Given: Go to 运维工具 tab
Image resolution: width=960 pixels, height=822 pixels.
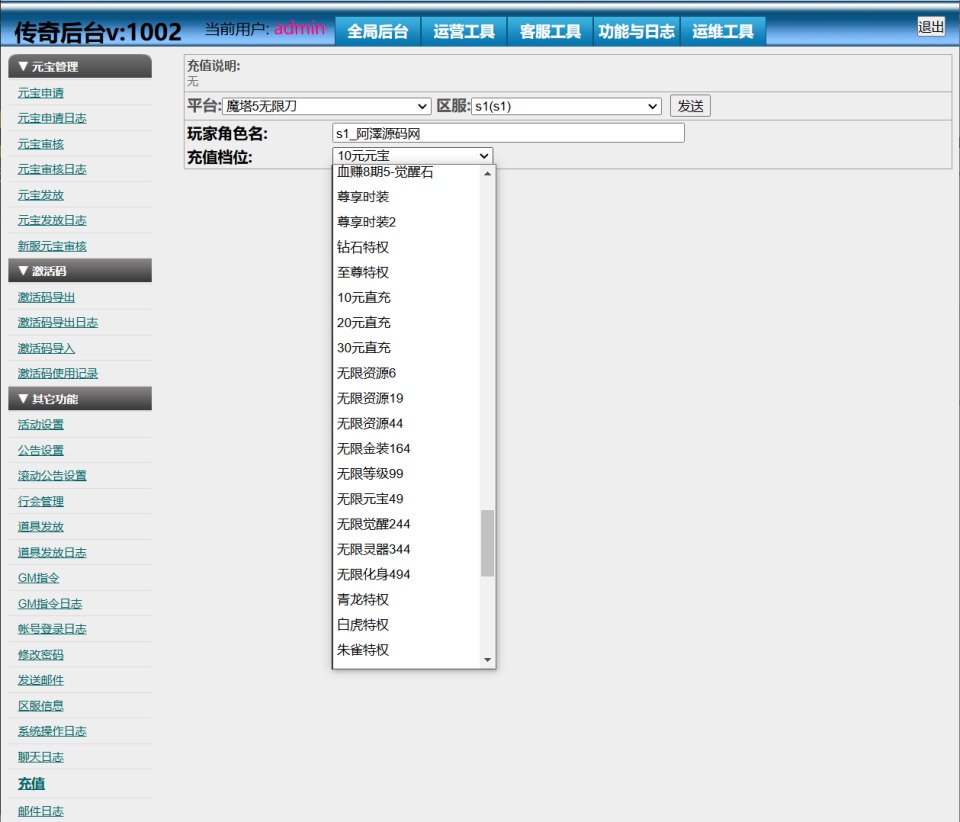Looking at the screenshot, I should pyautogui.click(x=723, y=31).
